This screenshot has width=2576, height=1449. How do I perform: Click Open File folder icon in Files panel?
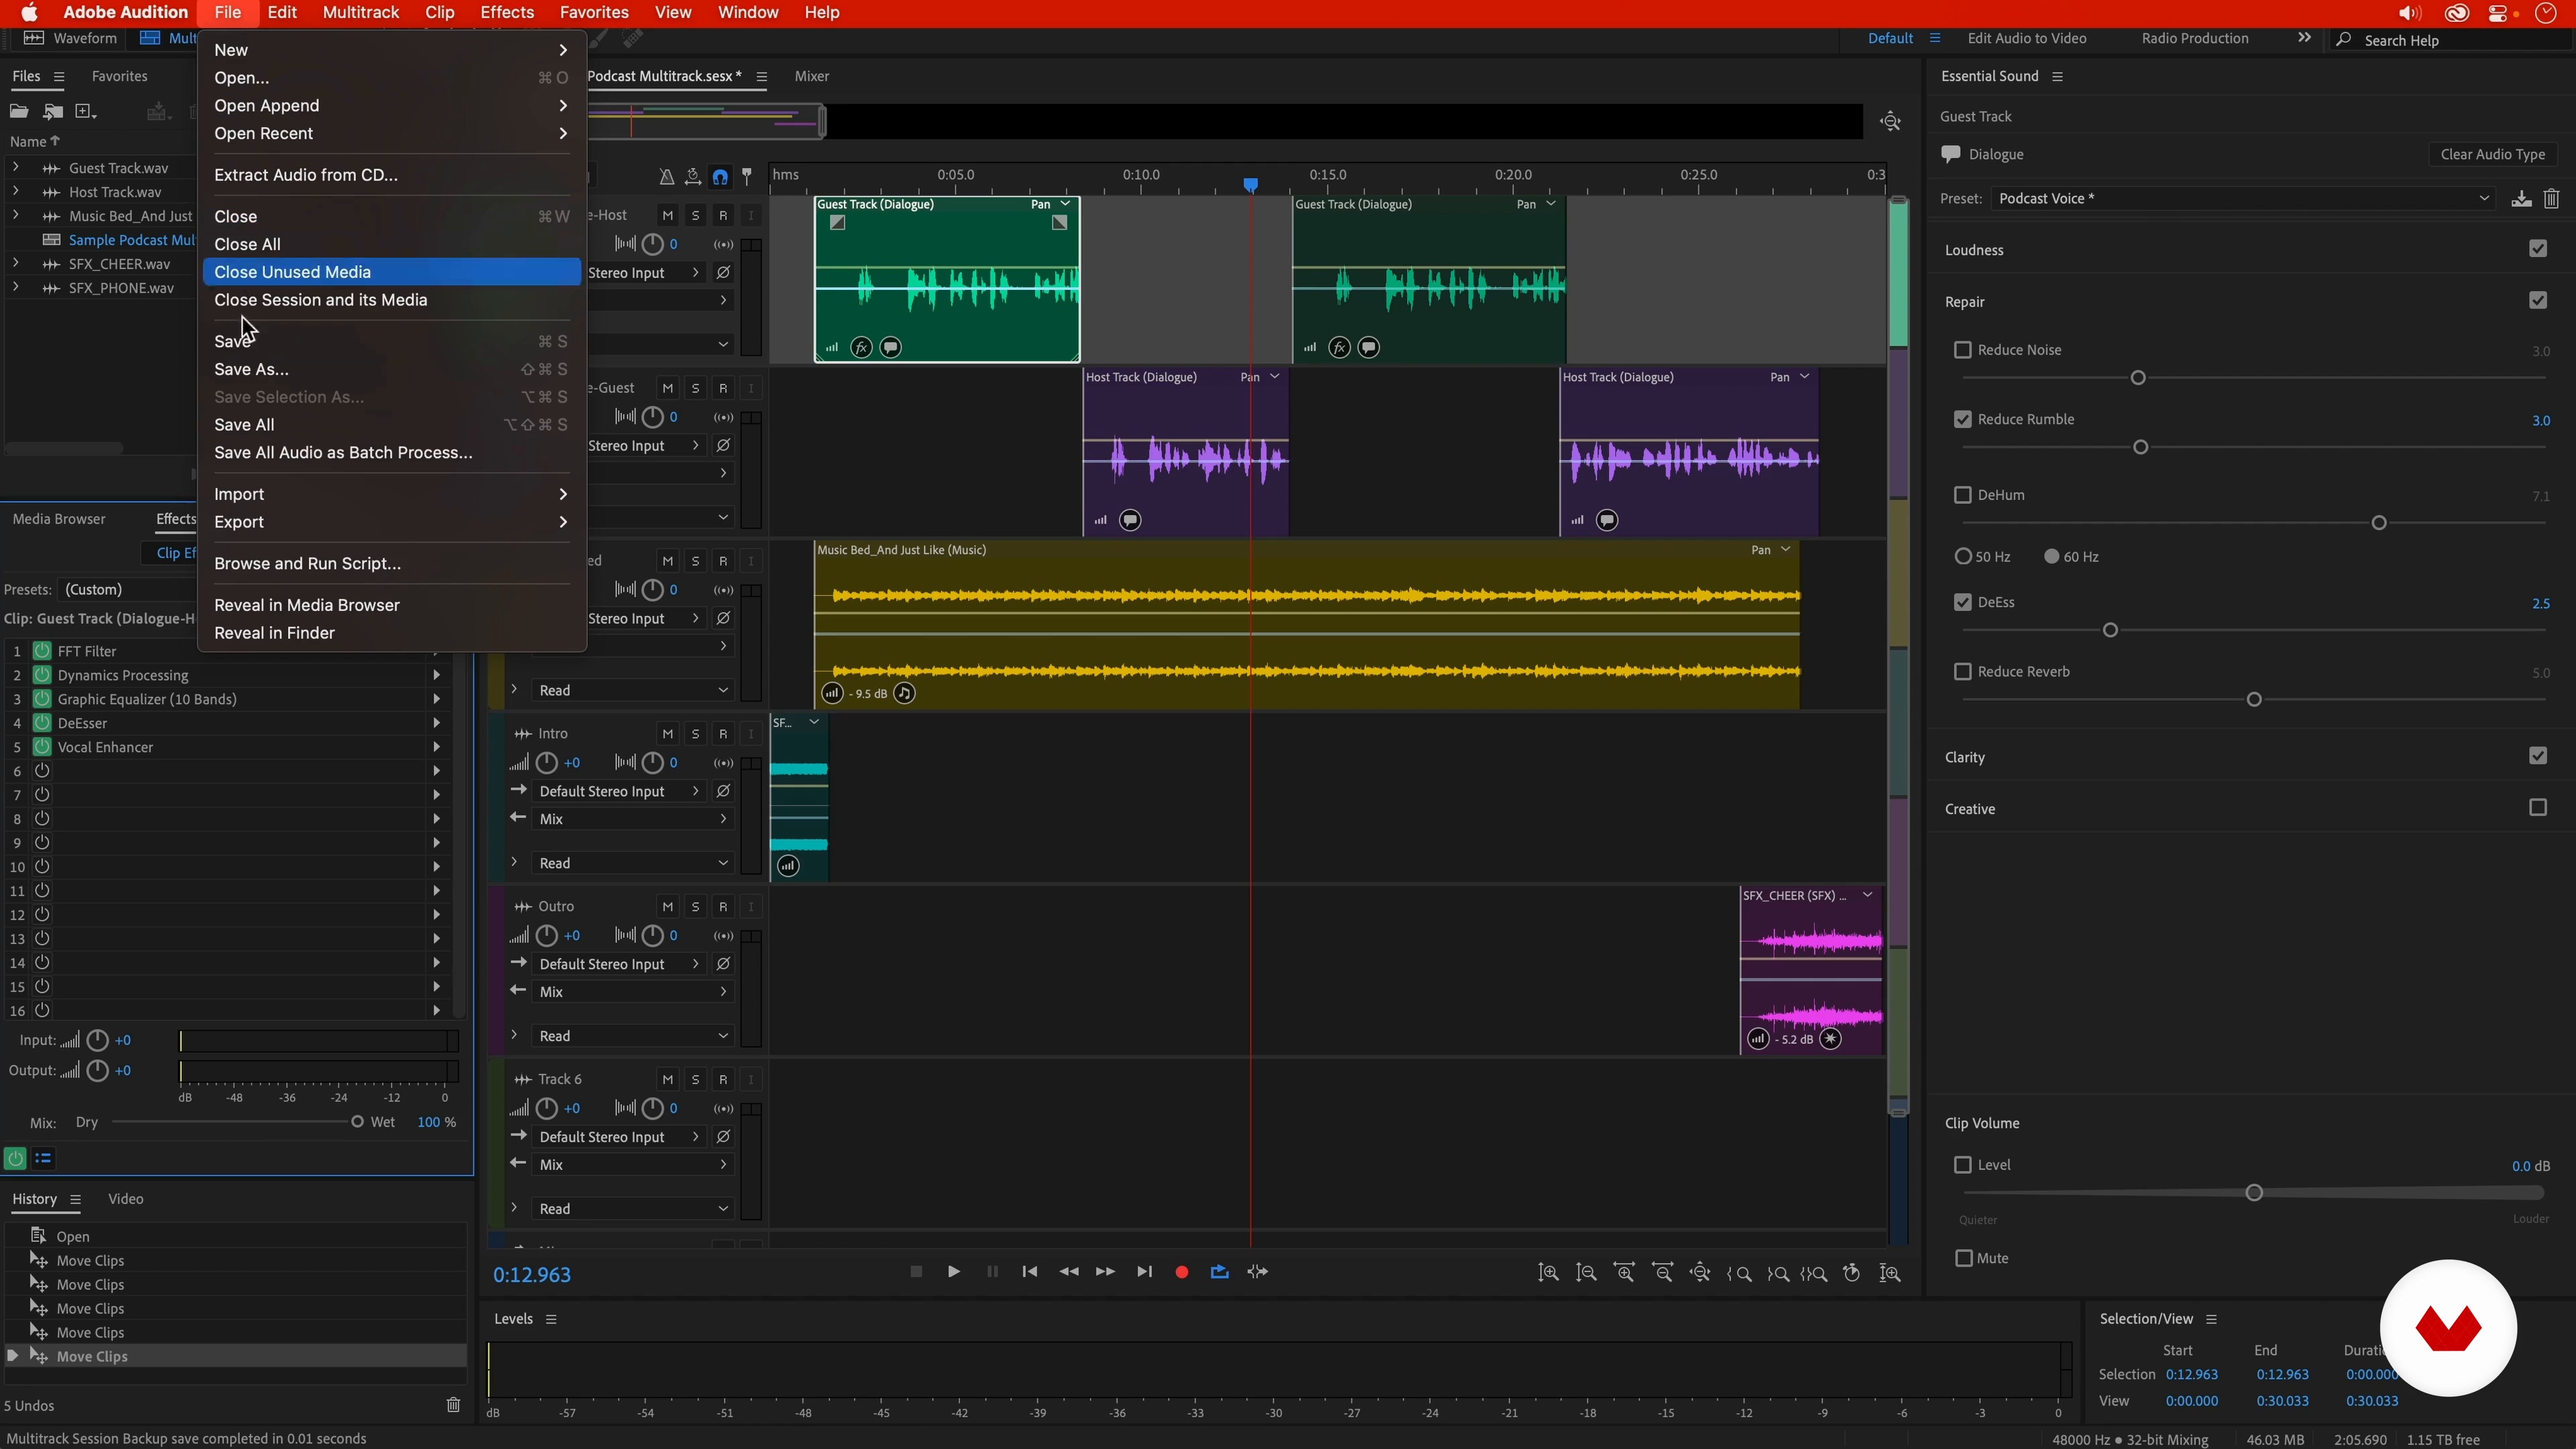[19, 111]
